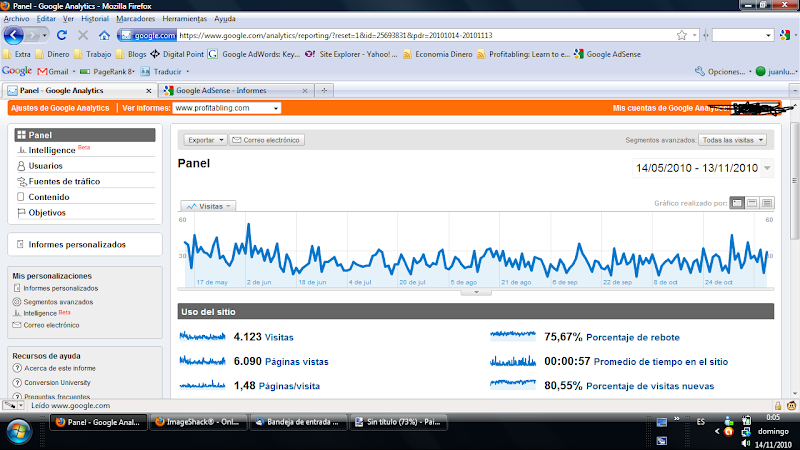Open Site Explorer Yahoo bookmark
This screenshot has height=450, width=800.
tap(351, 54)
